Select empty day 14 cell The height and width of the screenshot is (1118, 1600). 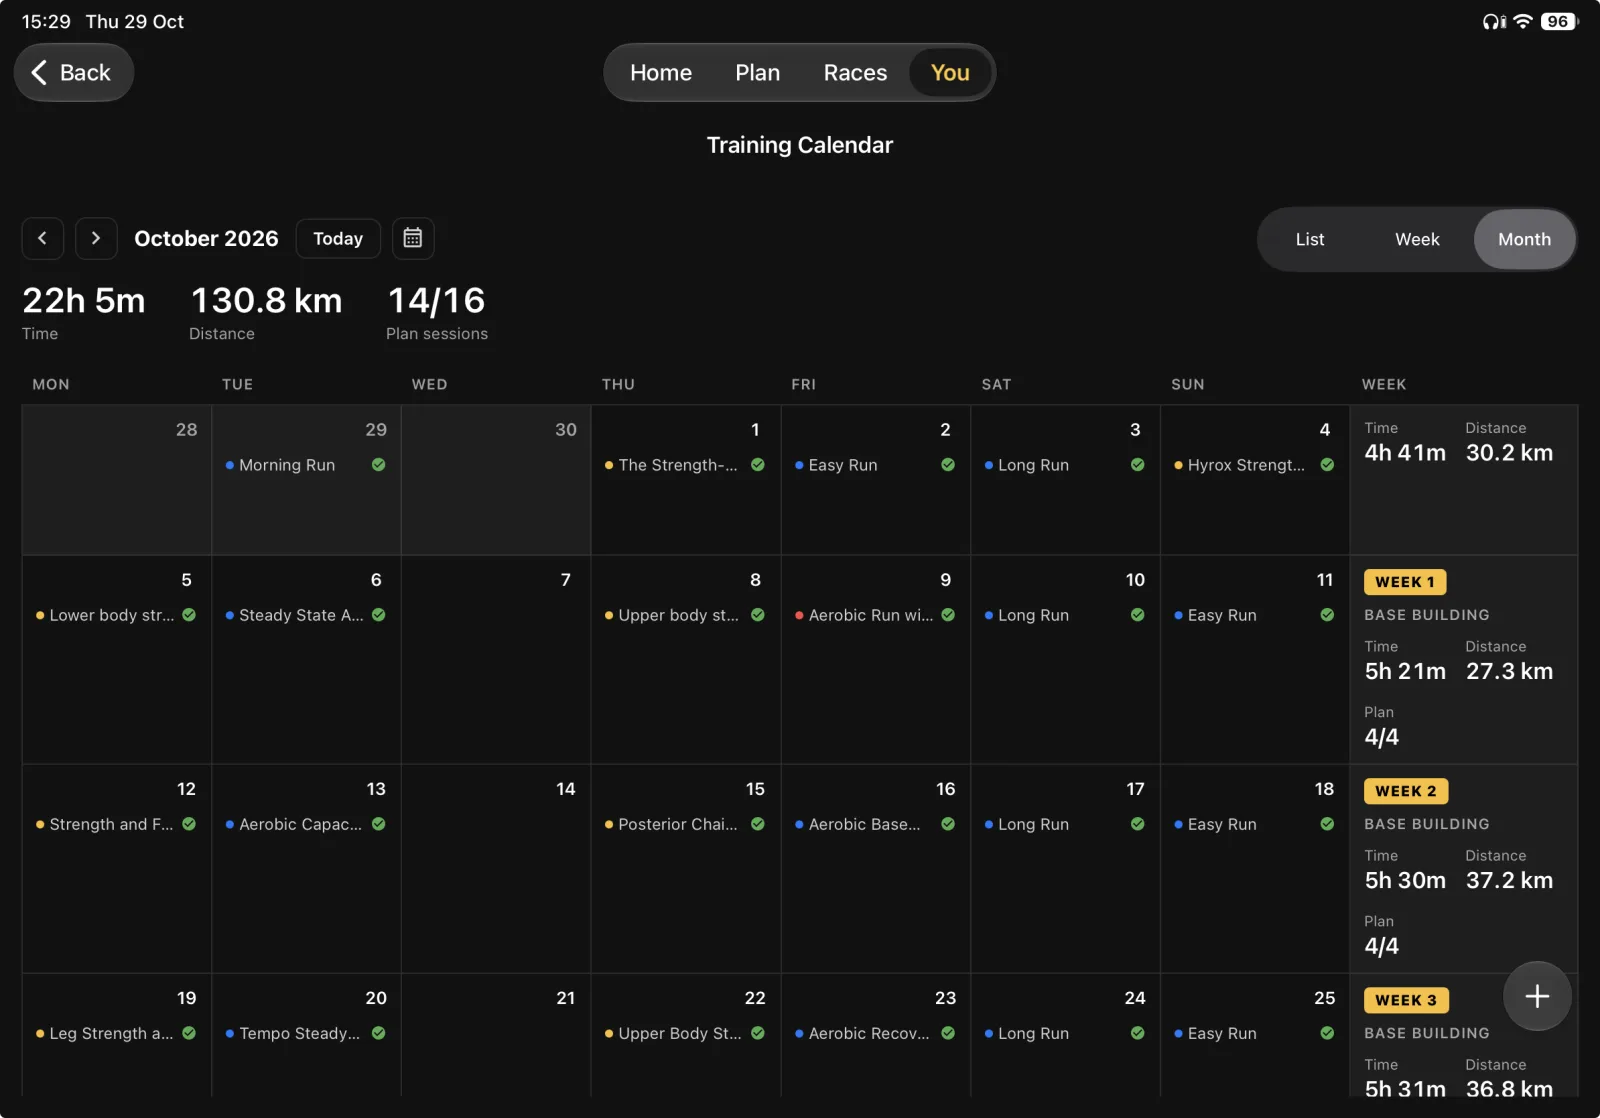[496, 869]
